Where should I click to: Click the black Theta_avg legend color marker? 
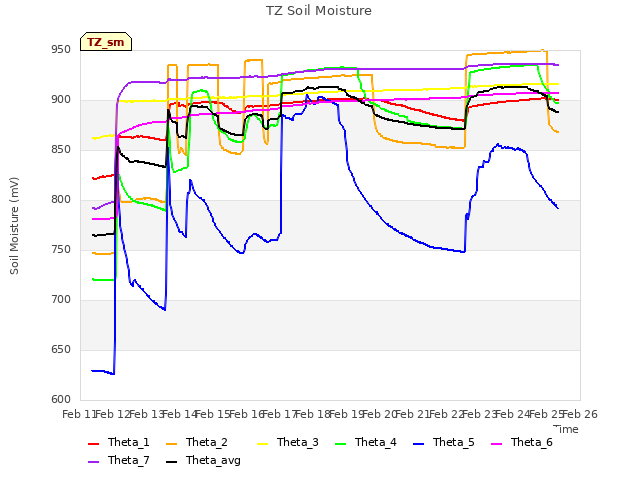(171, 462)
